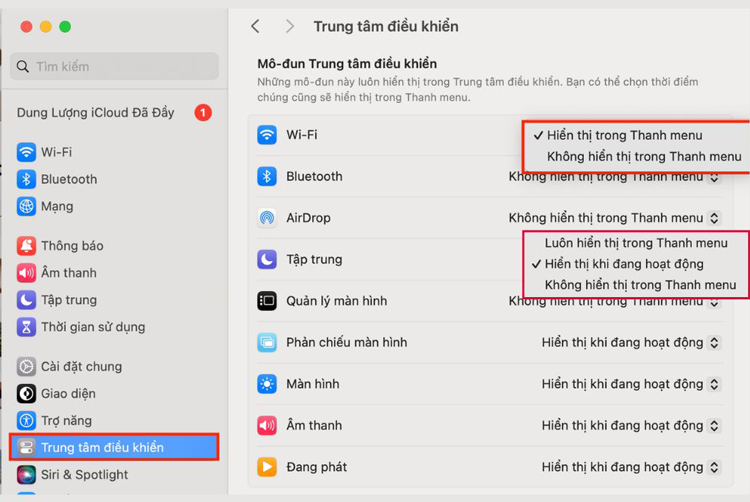Click the Cài đặt chung label
The height and width of the screenshot is (502, 750).
[81, 367]
